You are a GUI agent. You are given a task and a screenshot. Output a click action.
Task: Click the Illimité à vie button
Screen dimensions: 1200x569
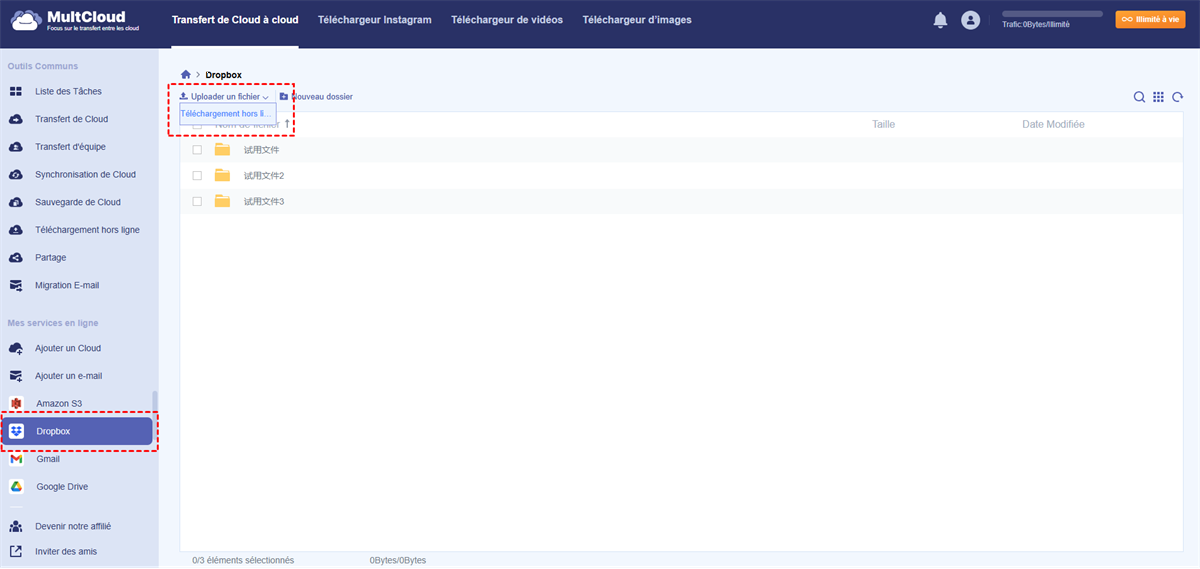pos(1150,19)
